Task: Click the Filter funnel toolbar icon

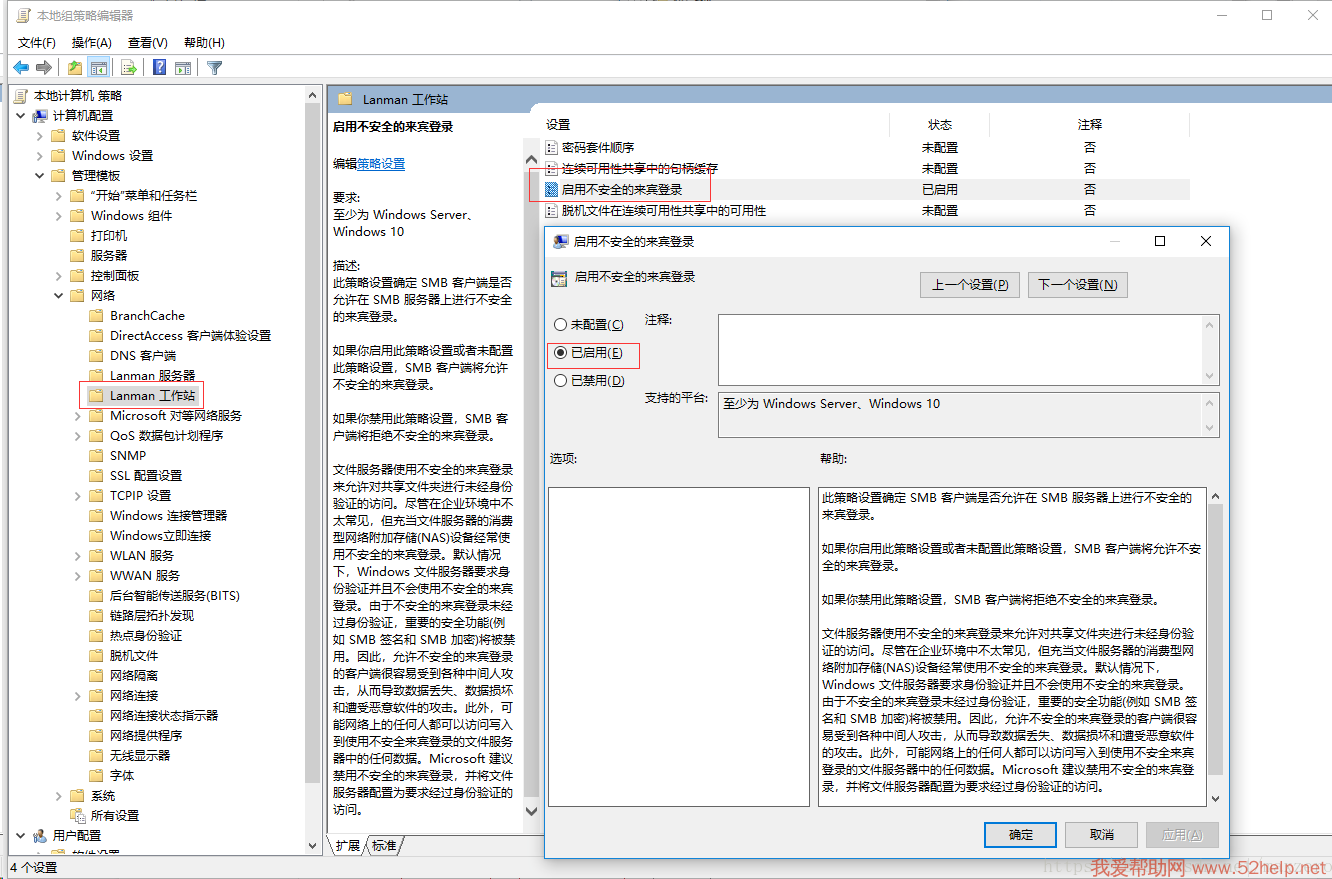Action: click(214, 68)
